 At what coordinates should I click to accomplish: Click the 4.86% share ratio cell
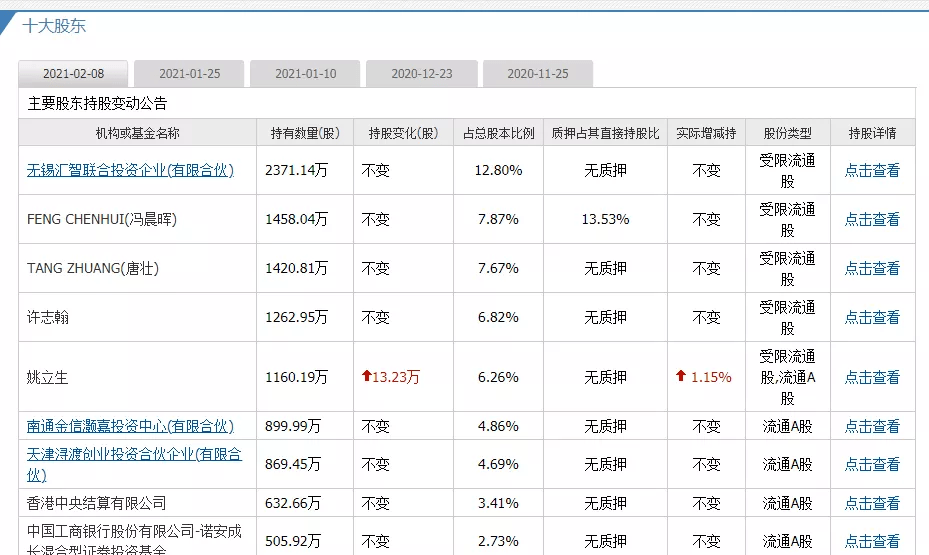(498, 426)
